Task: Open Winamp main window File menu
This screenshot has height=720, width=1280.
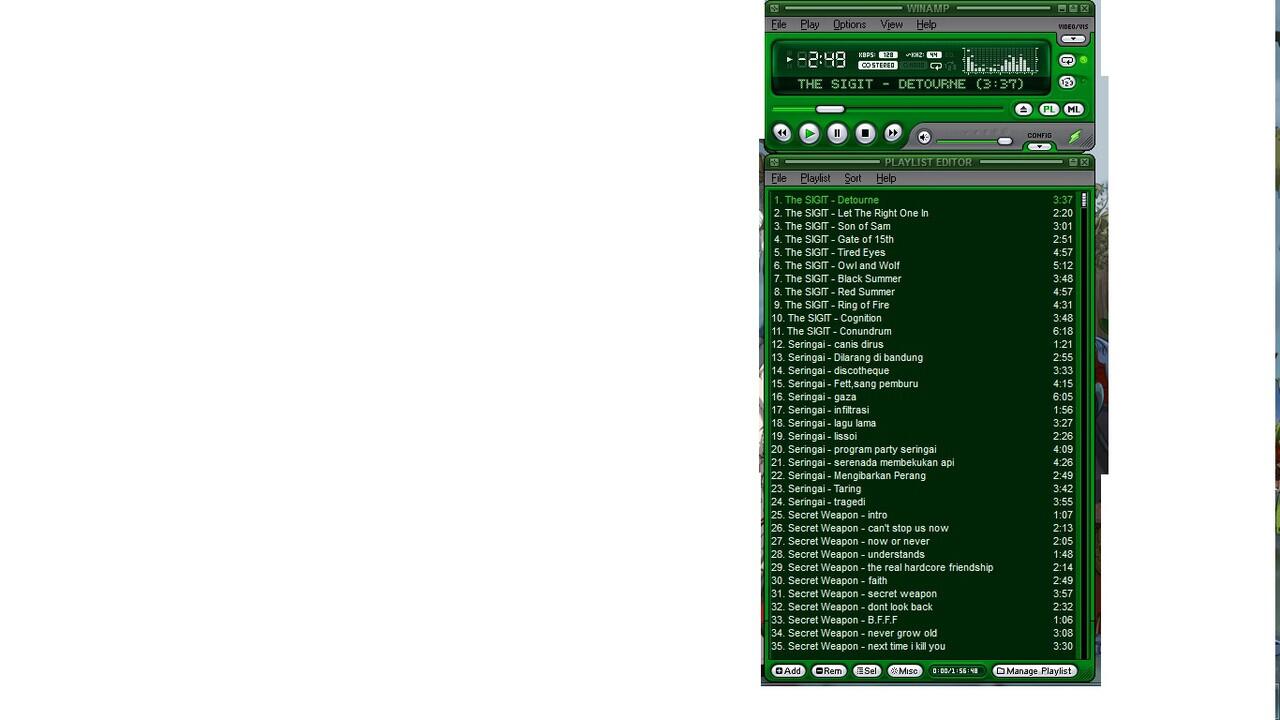Action: pyautogui.click(x=779, y=25)
